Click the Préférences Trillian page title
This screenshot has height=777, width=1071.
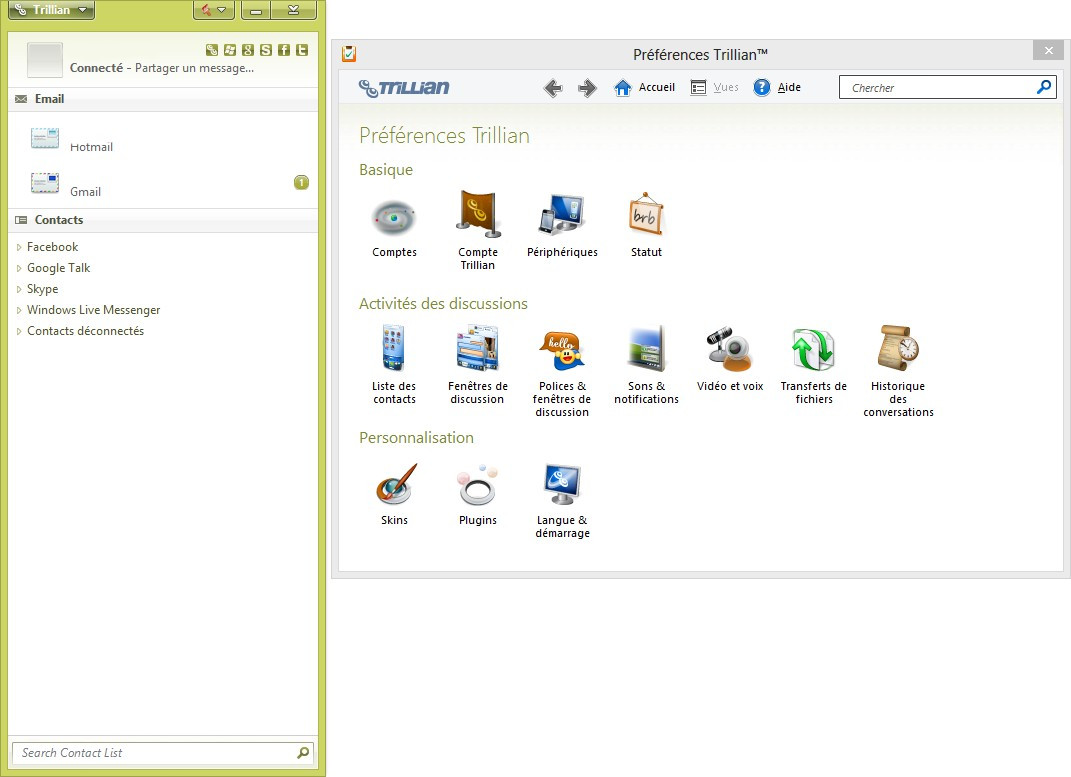coord(445,135)
